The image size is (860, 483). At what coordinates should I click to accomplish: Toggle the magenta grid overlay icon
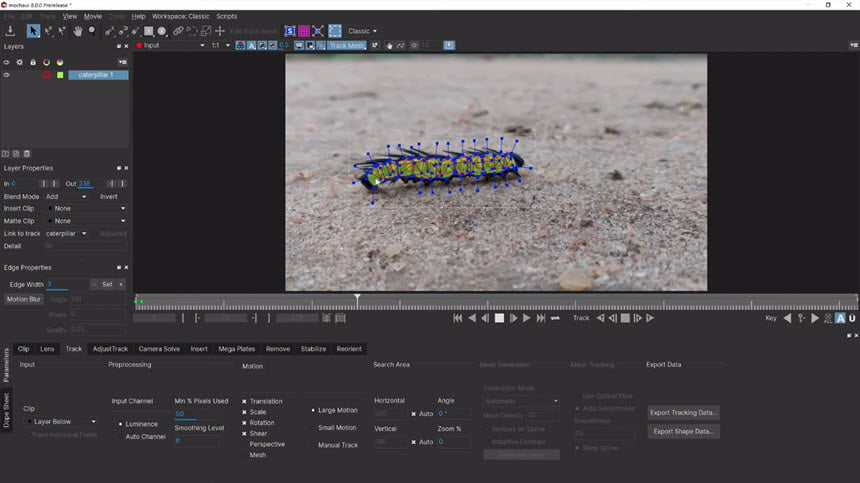tap(304, 31)
